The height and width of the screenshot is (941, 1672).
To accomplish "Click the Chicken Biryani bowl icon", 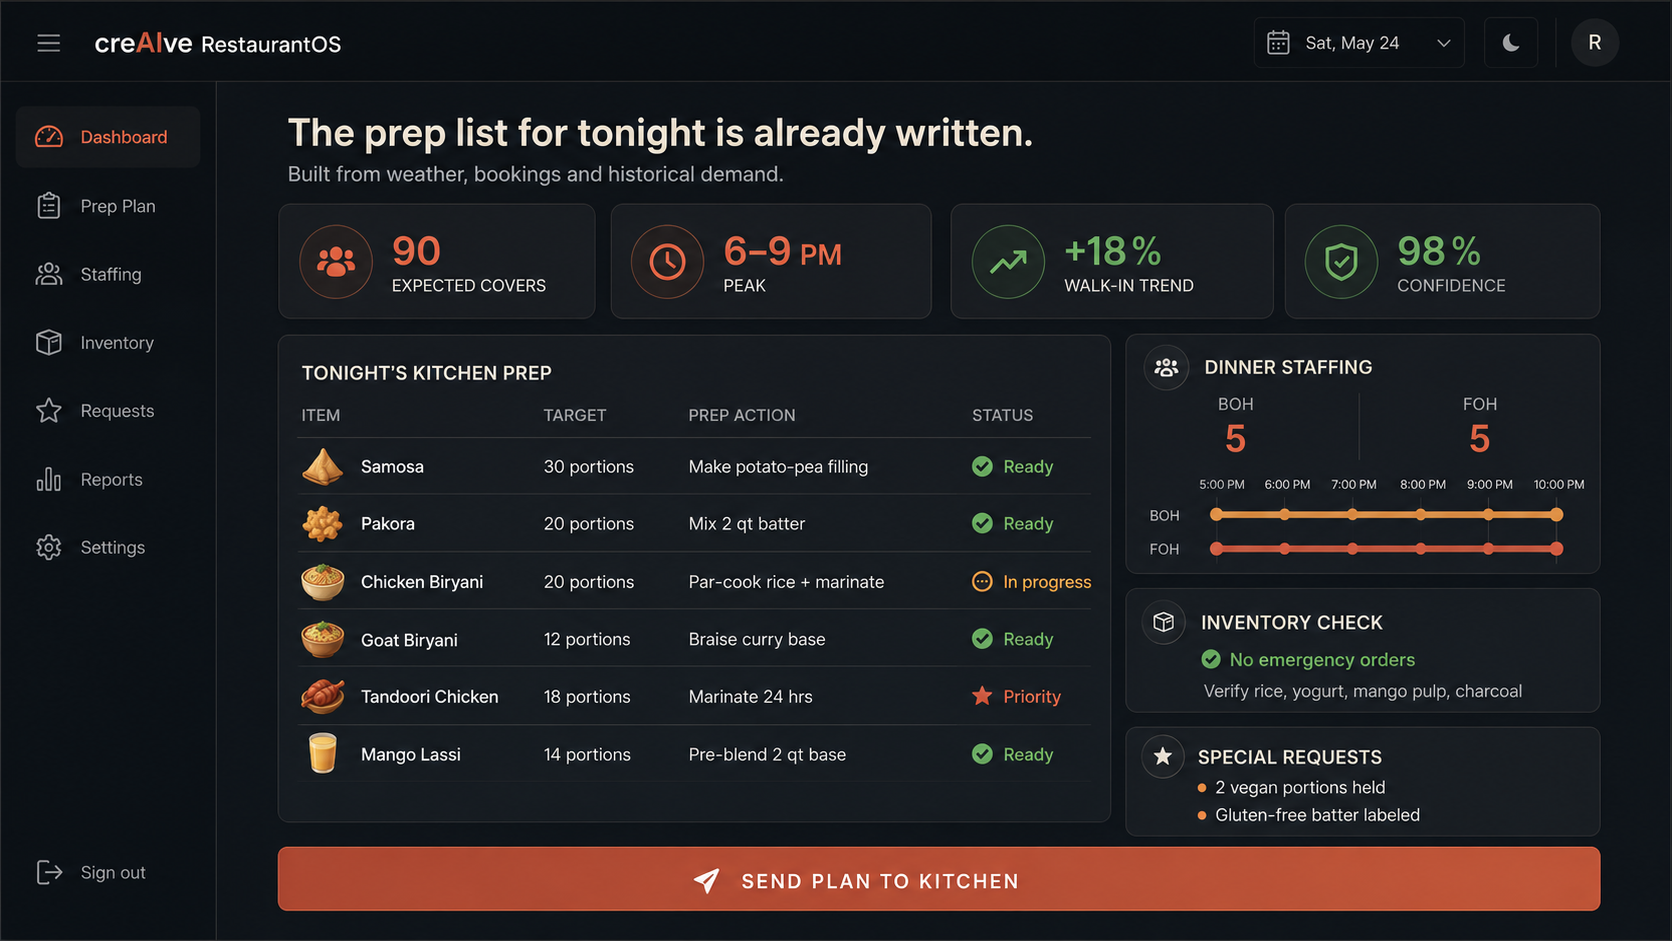I will [322, 582].
